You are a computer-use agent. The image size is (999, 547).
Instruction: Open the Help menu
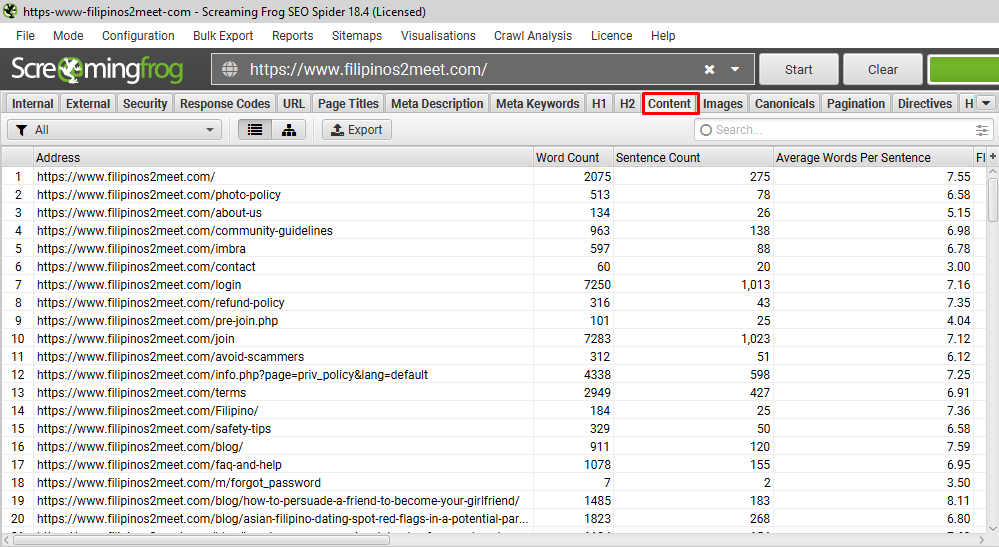[663, 36]
